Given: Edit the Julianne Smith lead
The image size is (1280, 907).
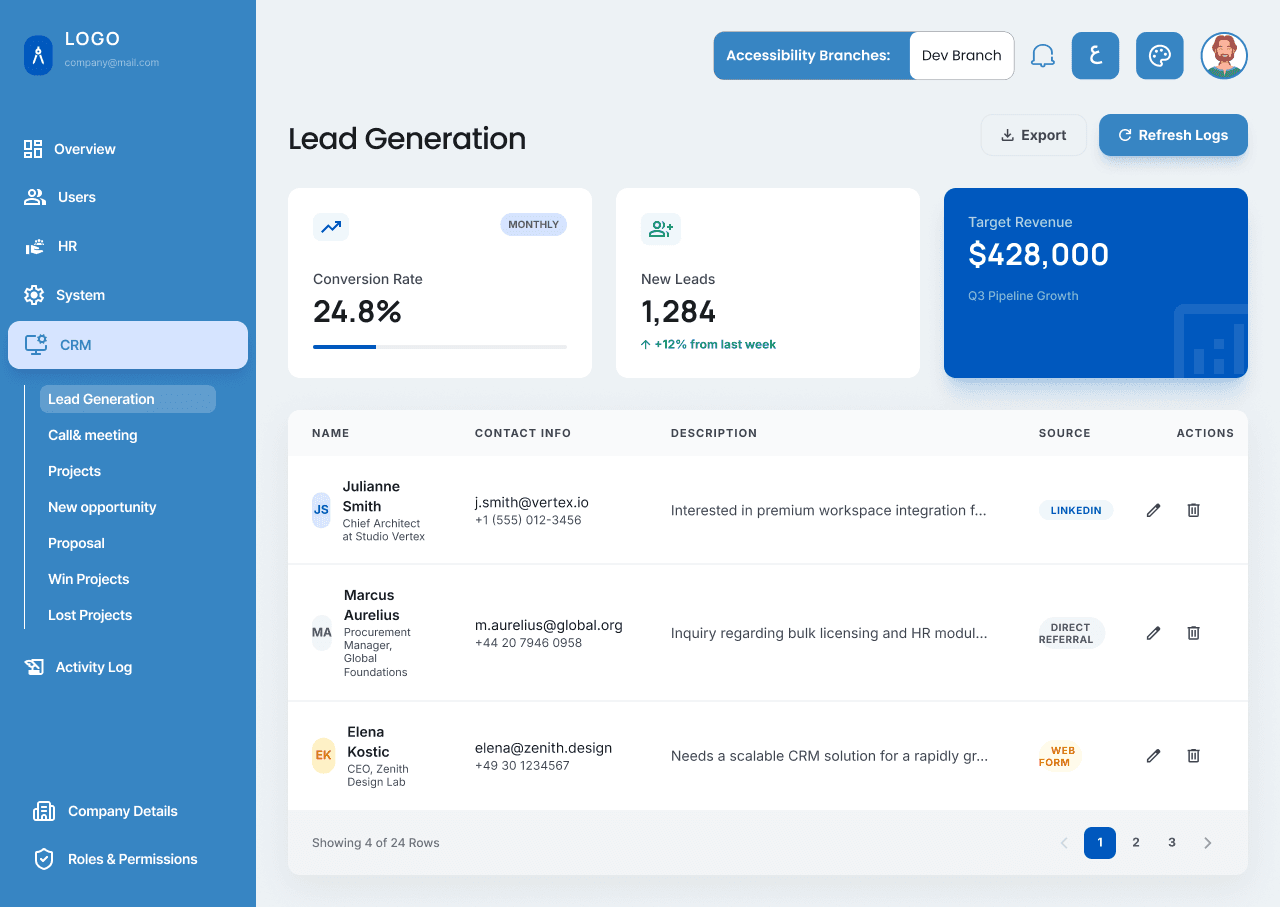Looking at the screenshot, I should point(1153,510).
